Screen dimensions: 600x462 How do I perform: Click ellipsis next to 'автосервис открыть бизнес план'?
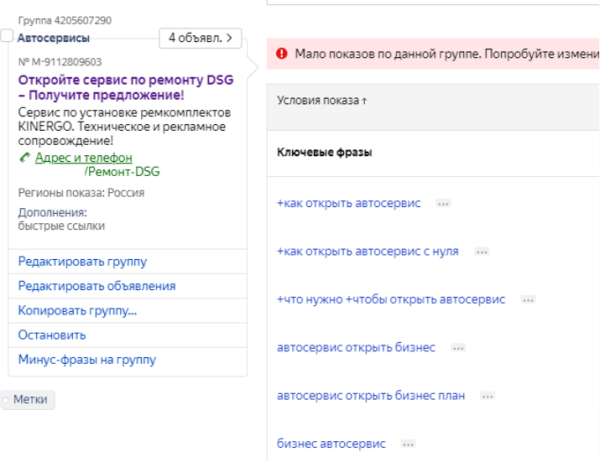[x=487, y=396]
